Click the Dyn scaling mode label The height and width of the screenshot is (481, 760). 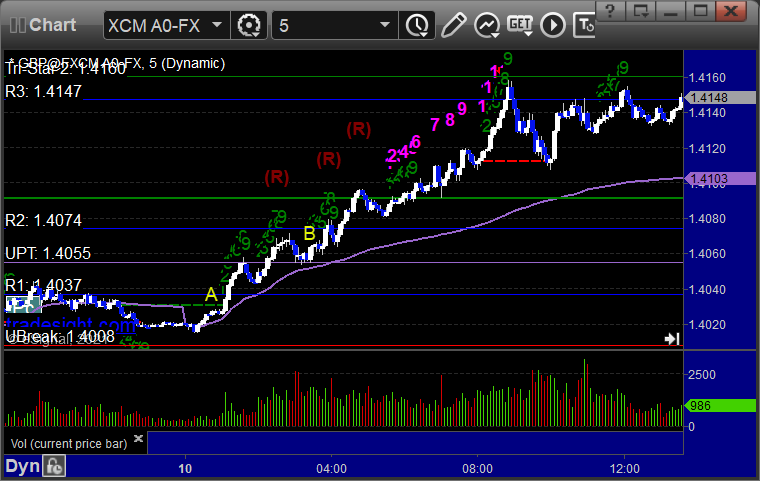pyautogui.click(x=22, y=466)
